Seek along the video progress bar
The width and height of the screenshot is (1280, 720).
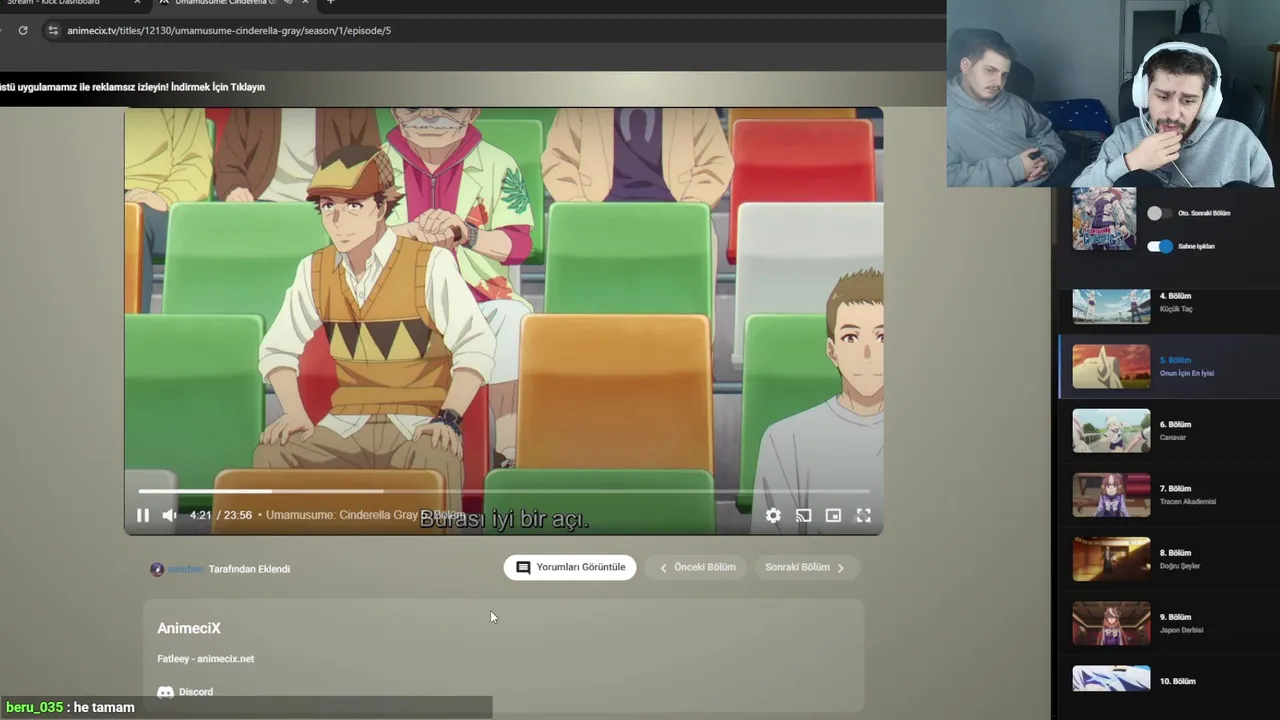click(504, 491)
